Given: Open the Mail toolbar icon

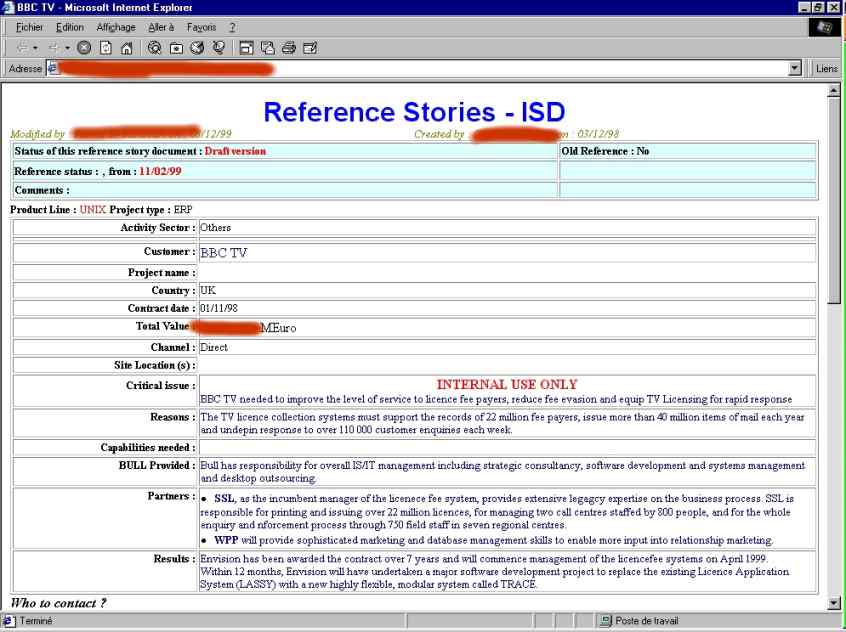Looking at the screenshot, I should pos(268,48).
